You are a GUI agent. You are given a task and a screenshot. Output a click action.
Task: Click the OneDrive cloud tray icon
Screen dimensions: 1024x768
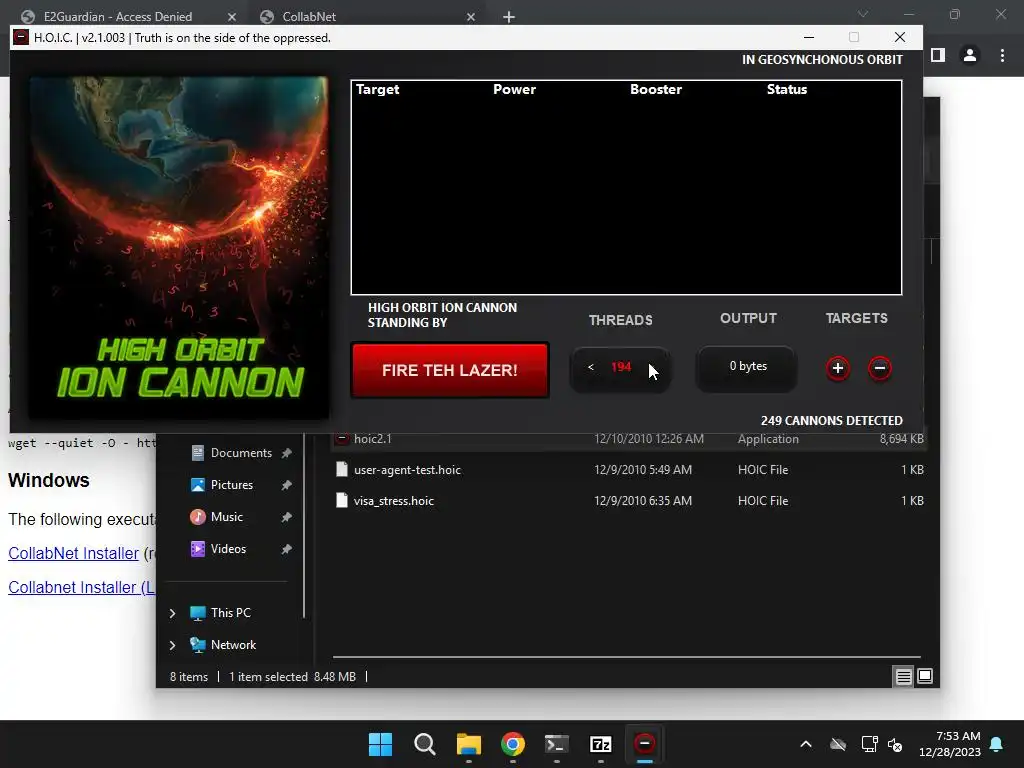coord(838,744)
